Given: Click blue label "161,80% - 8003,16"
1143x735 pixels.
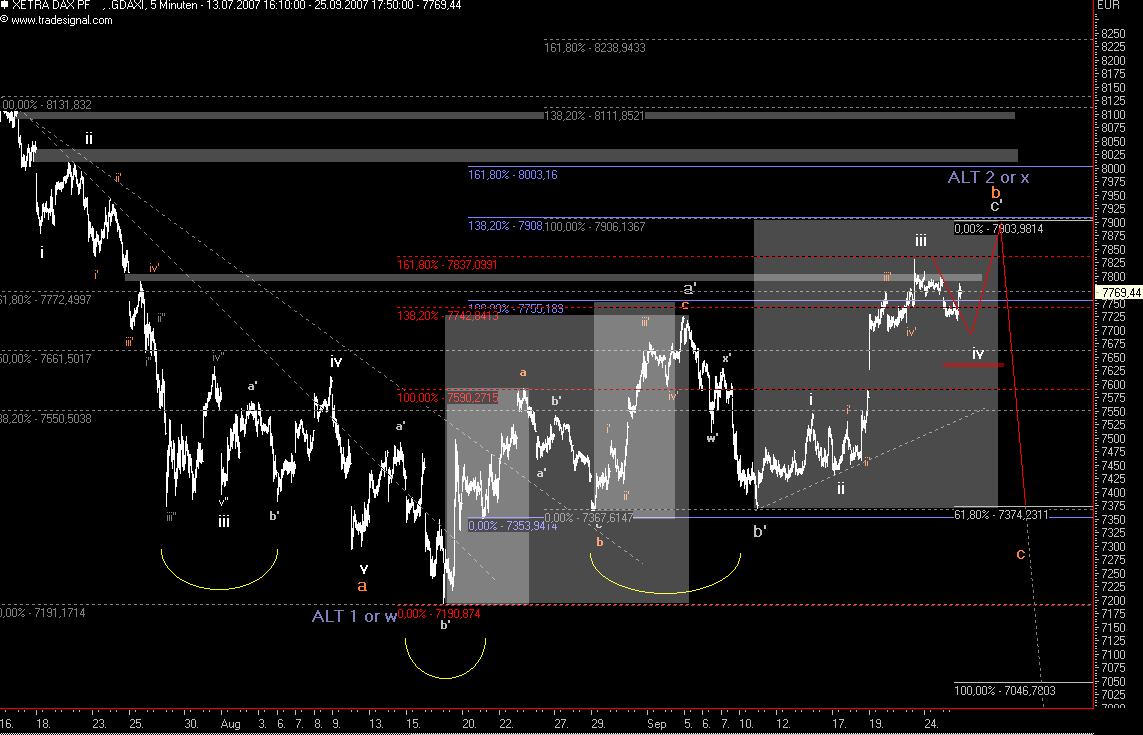Looking at the screenshot, I should [512, 175].
